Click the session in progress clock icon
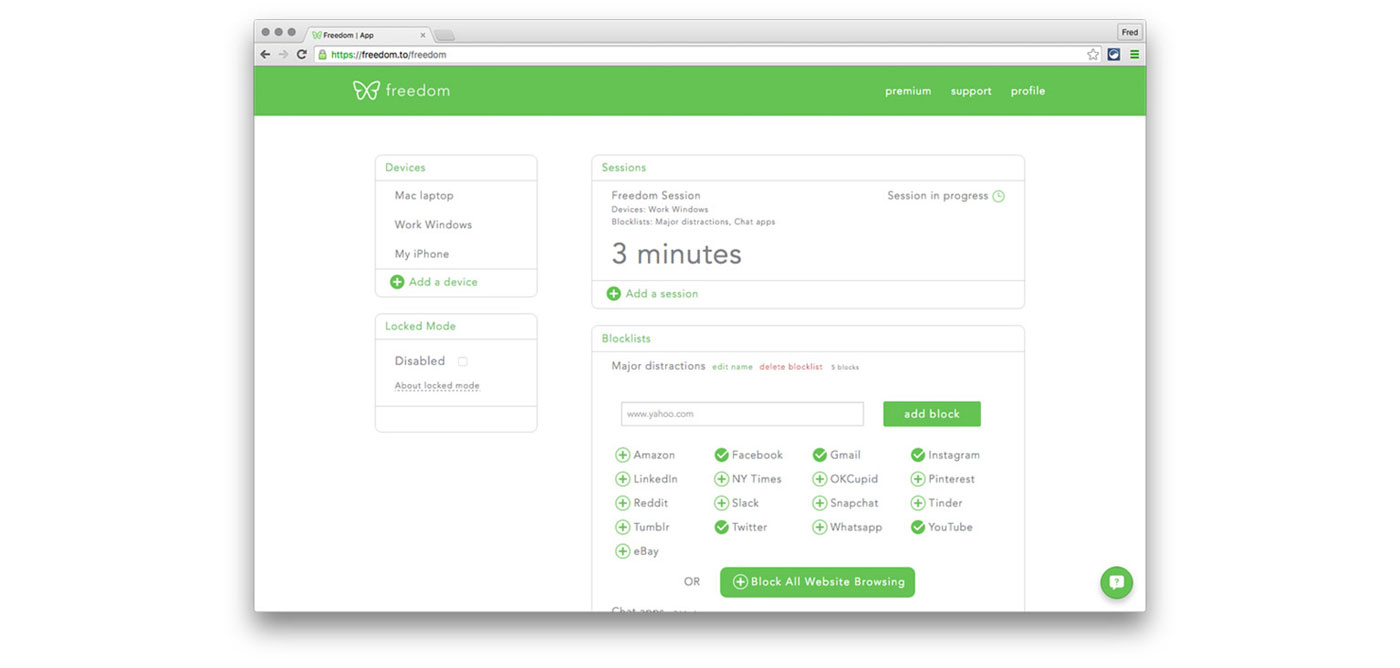 (998, 196)
